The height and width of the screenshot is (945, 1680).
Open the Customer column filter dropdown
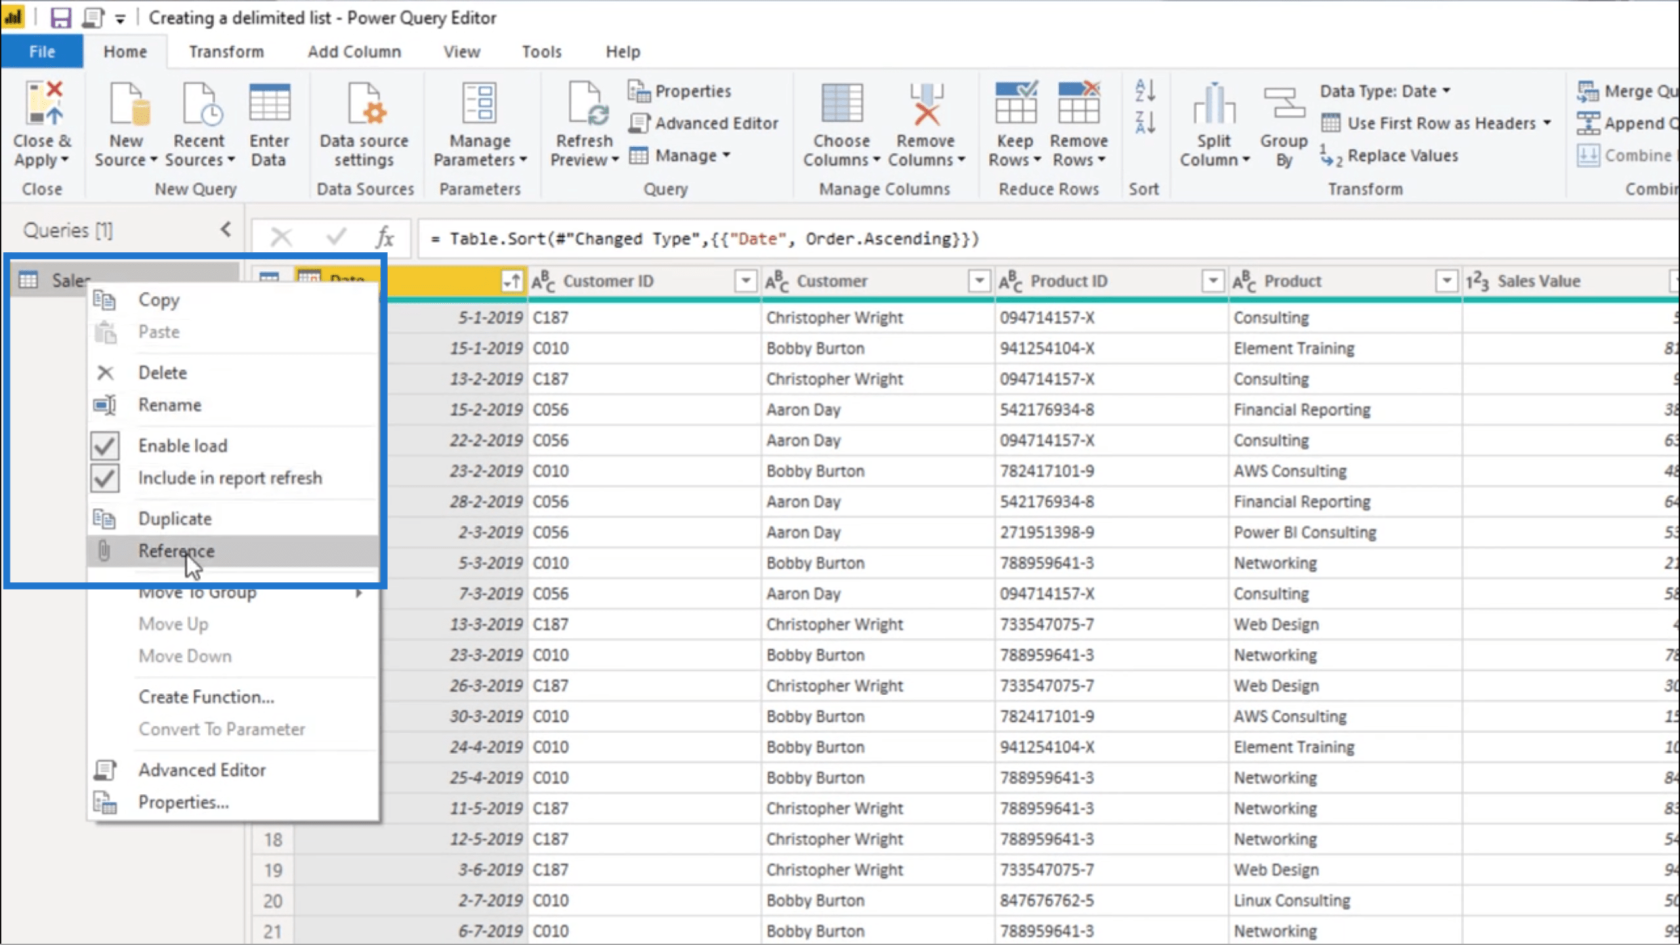click(979, 281)
